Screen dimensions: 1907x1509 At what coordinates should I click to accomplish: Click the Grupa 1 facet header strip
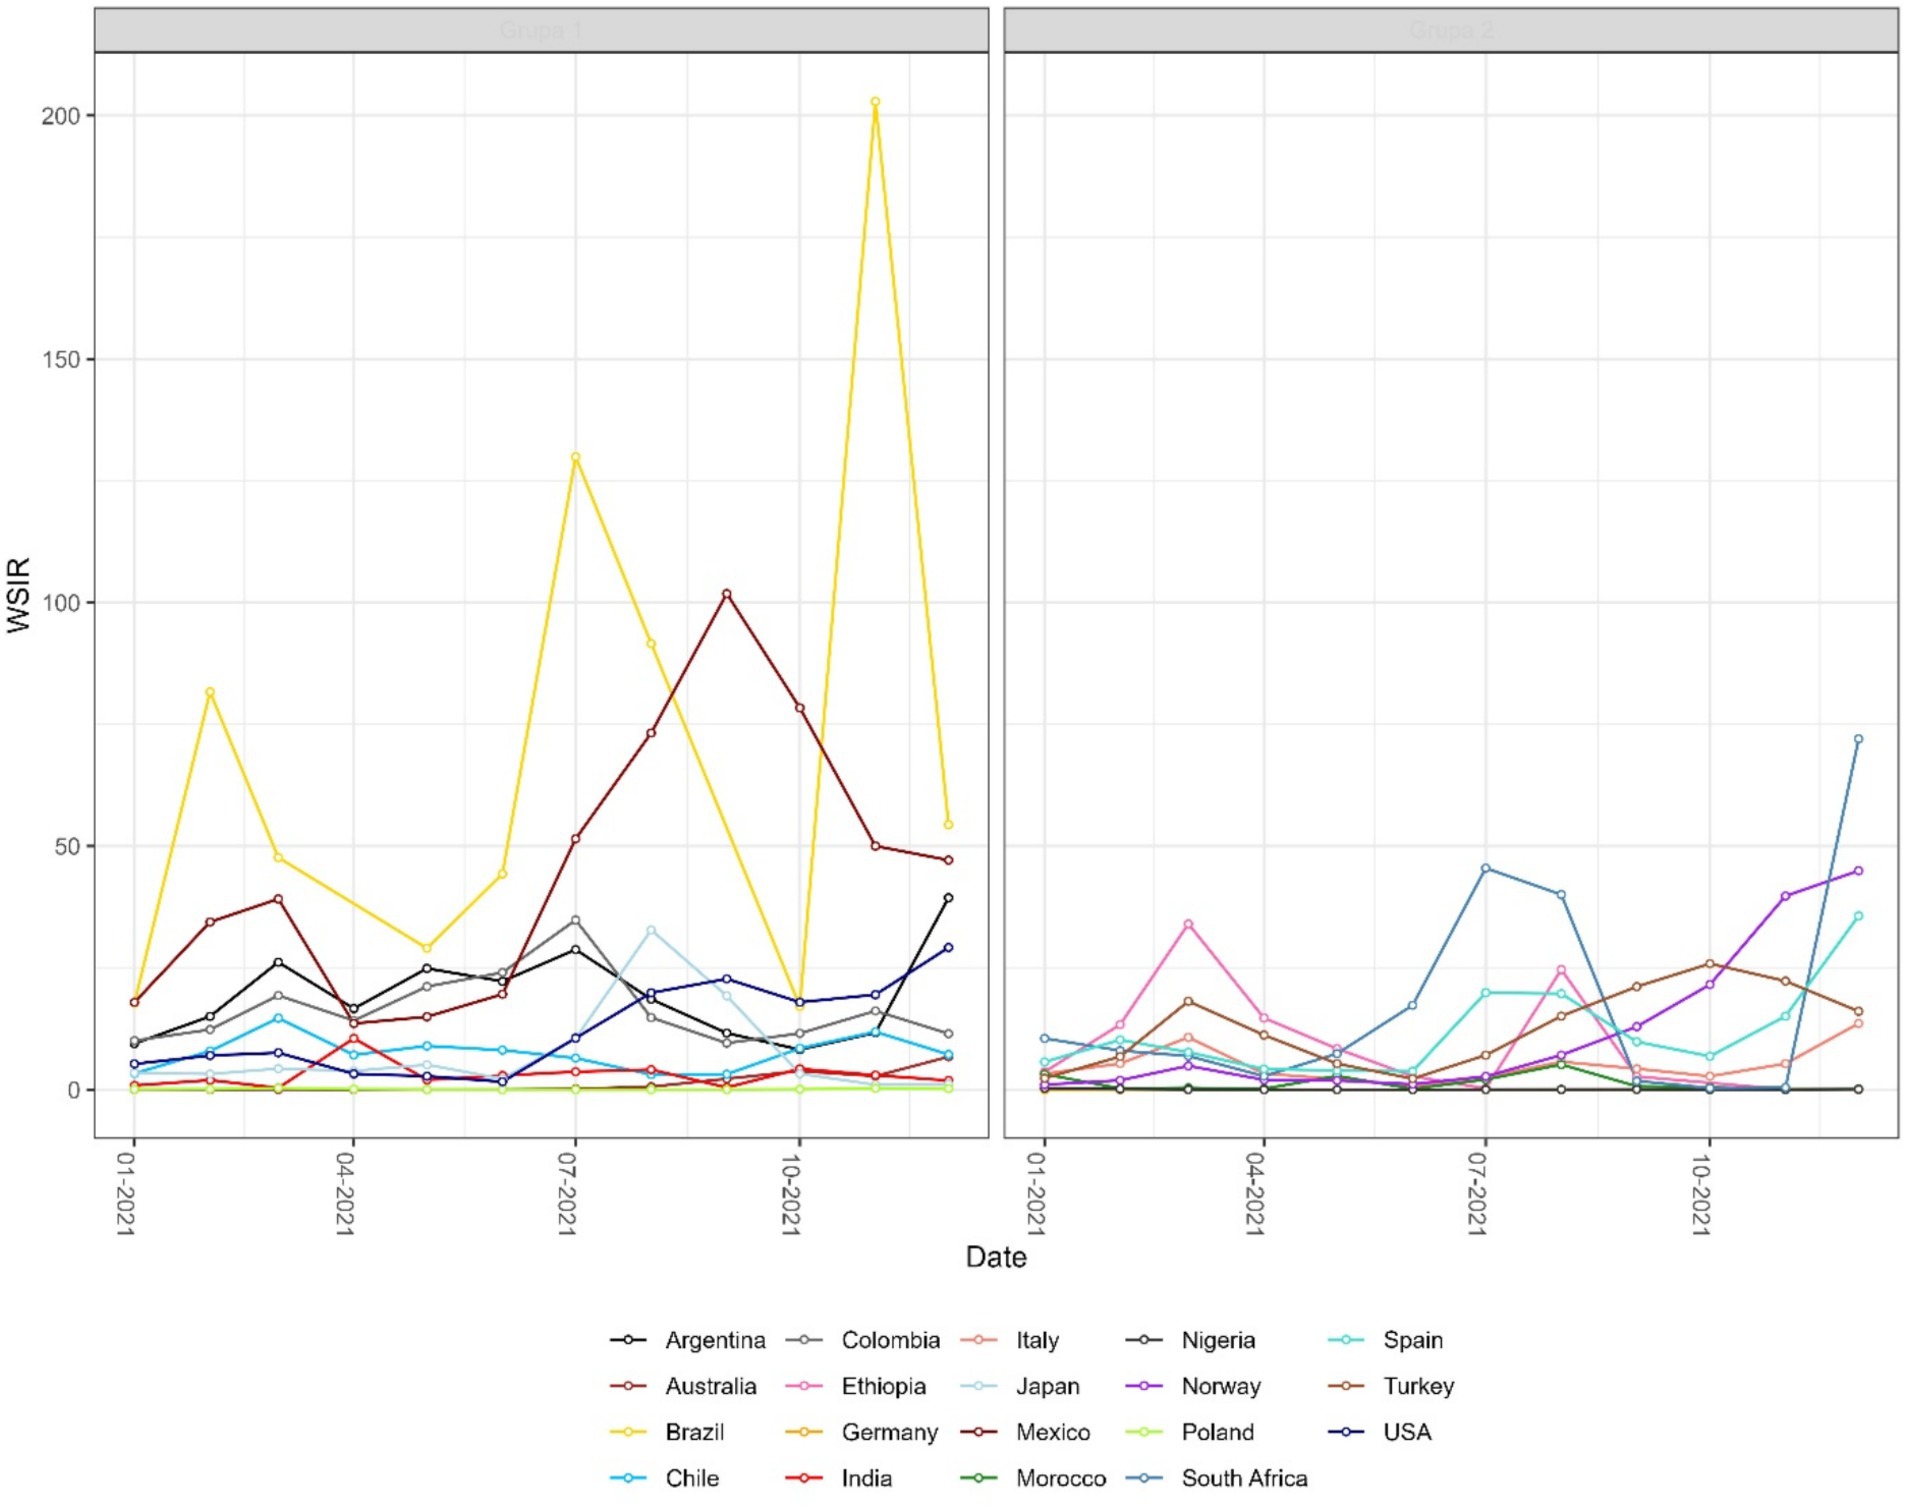tap(541, 30)
